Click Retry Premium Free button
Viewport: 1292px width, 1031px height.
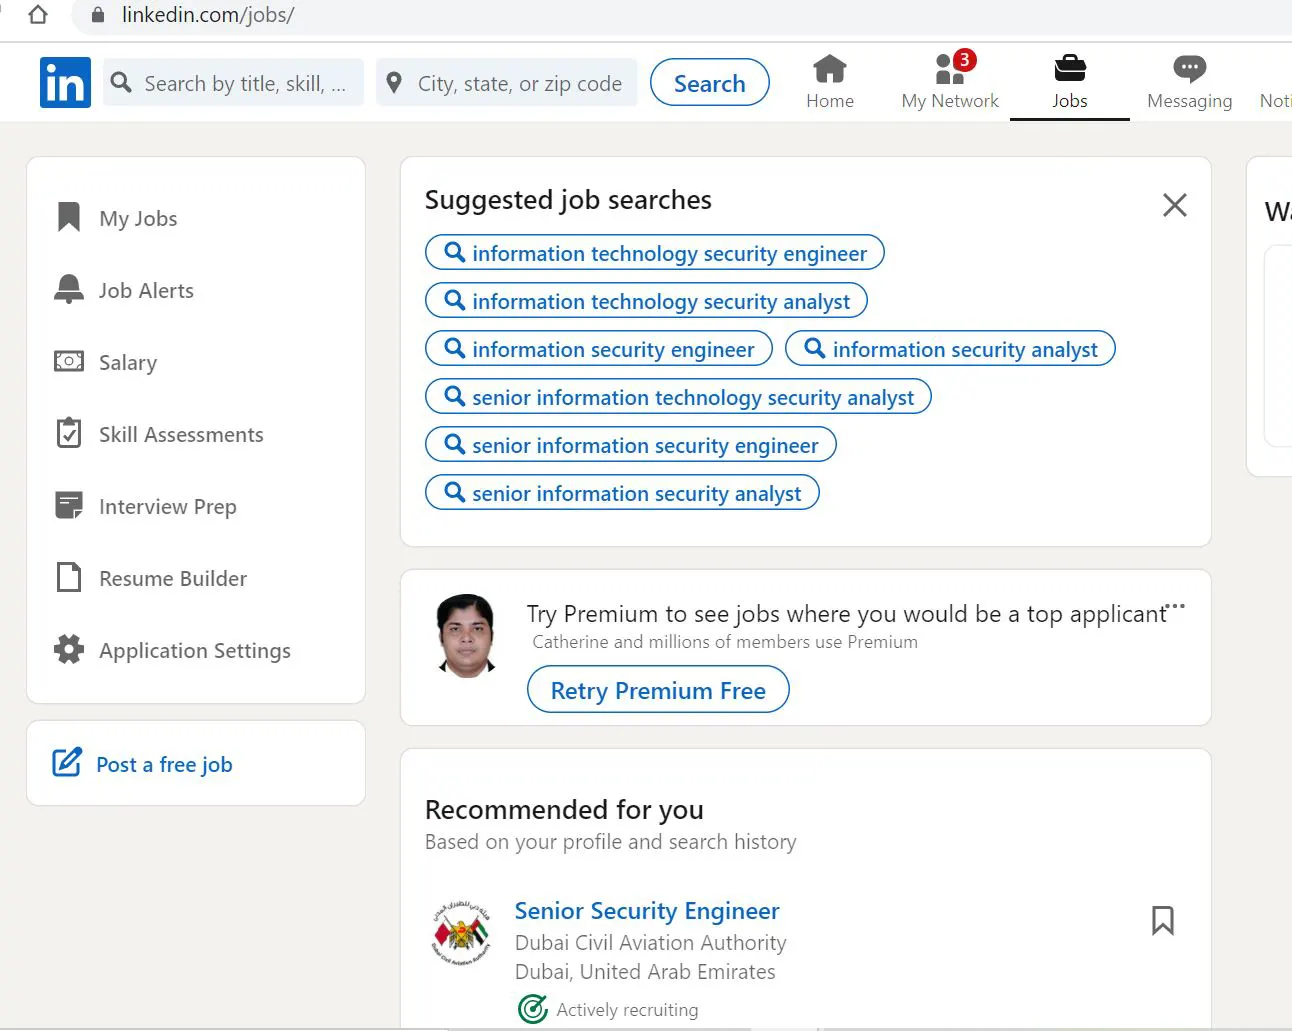click(658, 690)
